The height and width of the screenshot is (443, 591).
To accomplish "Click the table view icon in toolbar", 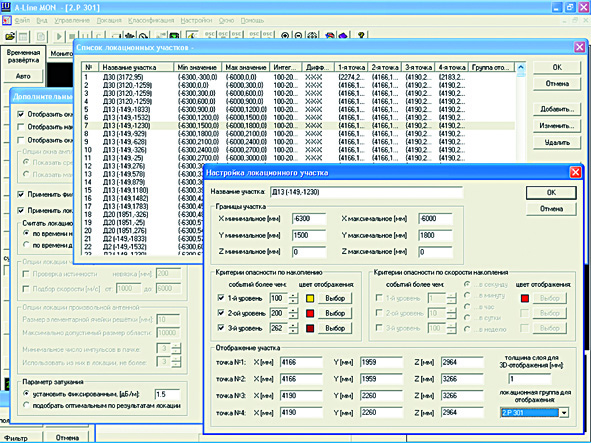I will click(x=23, y=37).
